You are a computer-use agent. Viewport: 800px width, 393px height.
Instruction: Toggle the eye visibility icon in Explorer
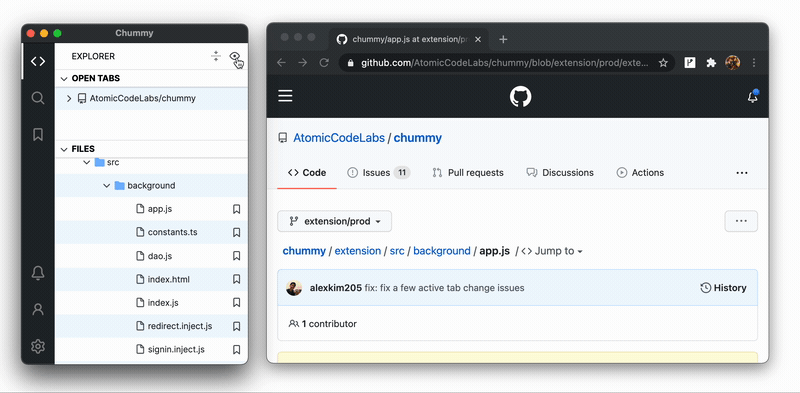coord(234,56)
